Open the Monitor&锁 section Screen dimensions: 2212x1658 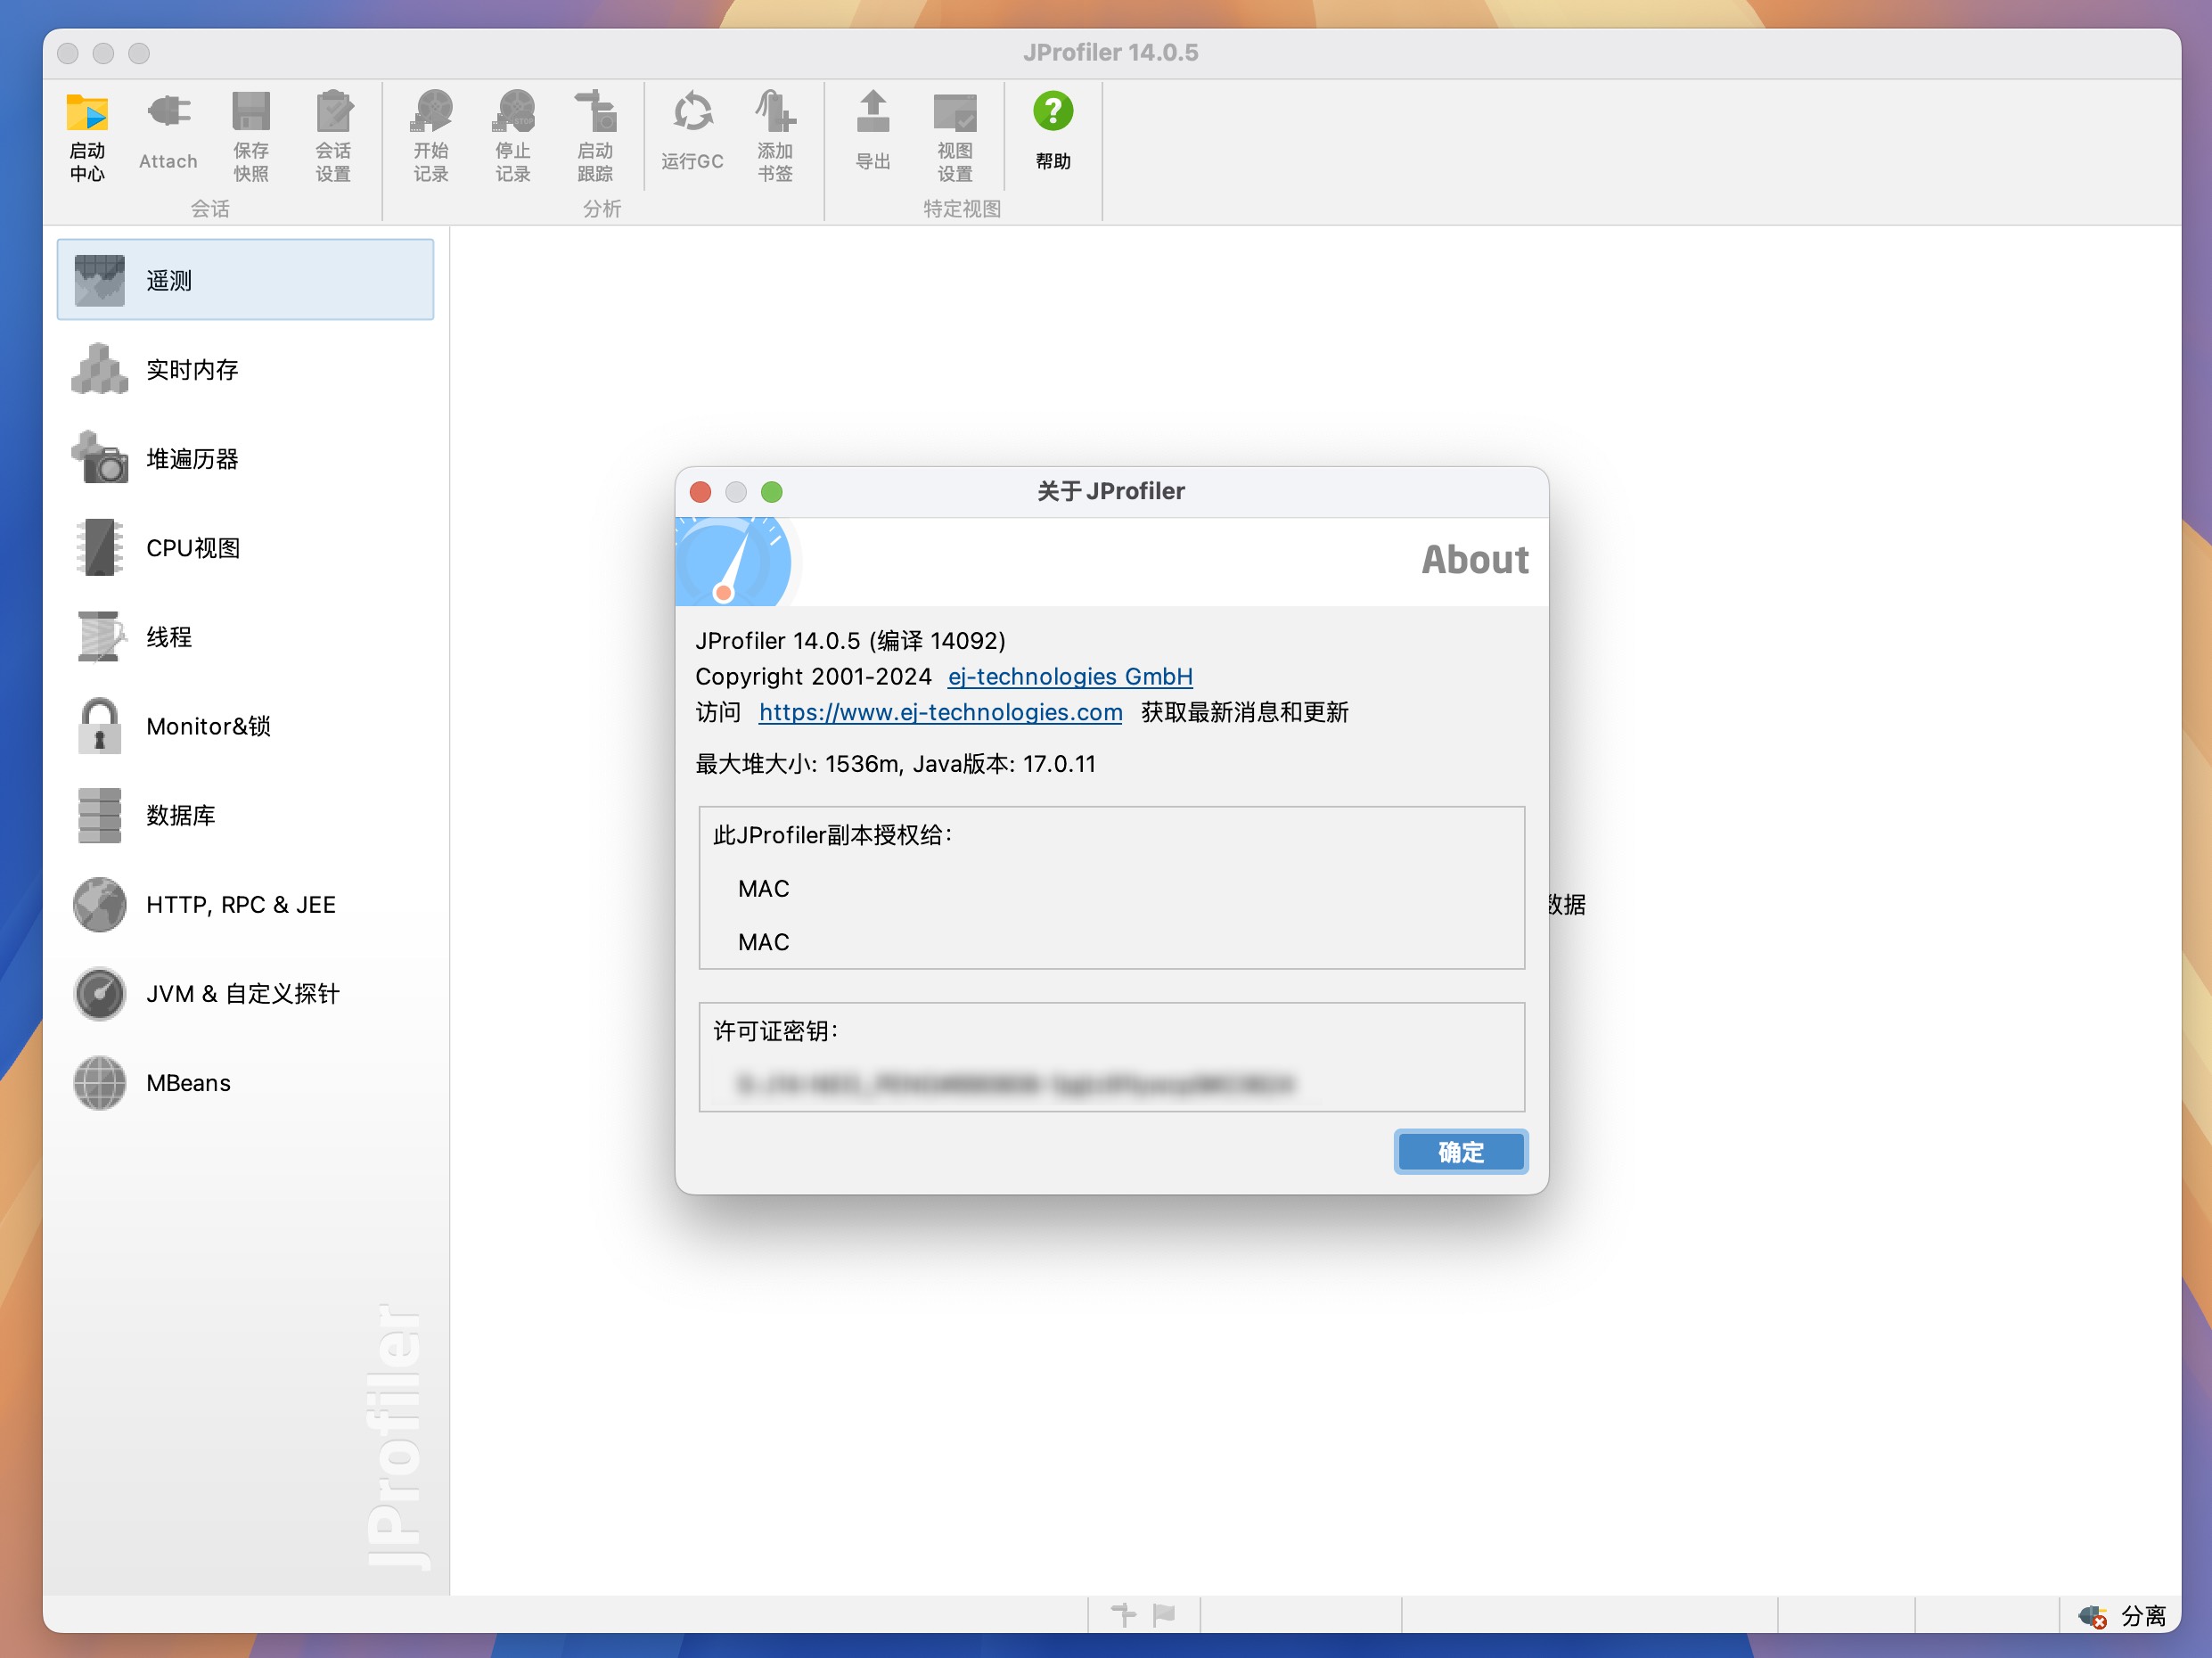(245, 725)
